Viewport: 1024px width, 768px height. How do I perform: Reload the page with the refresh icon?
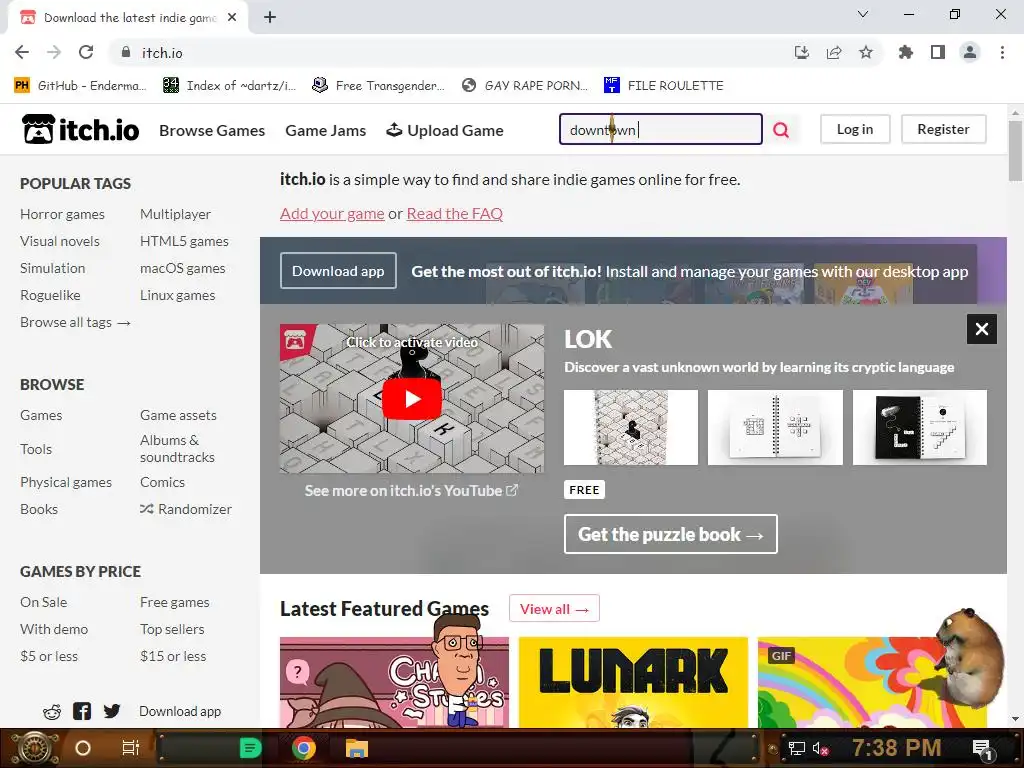86,52
